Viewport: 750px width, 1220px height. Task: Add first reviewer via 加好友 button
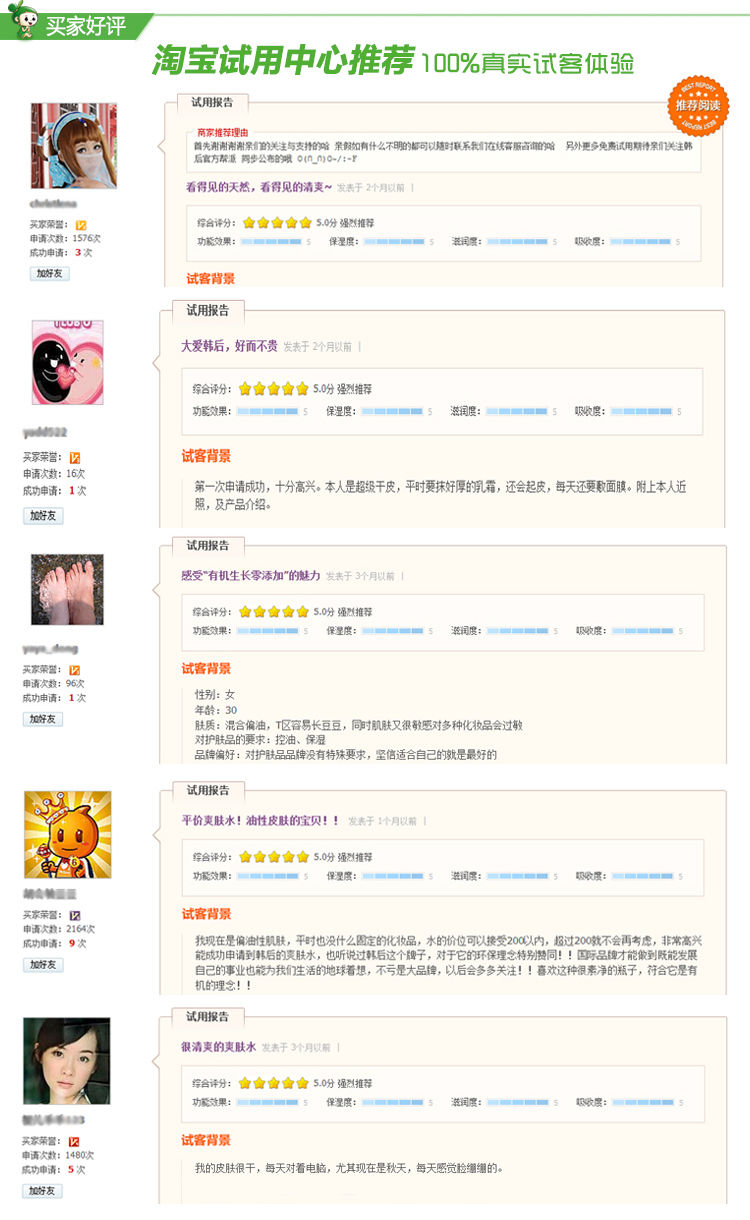(x=49, y=273)
